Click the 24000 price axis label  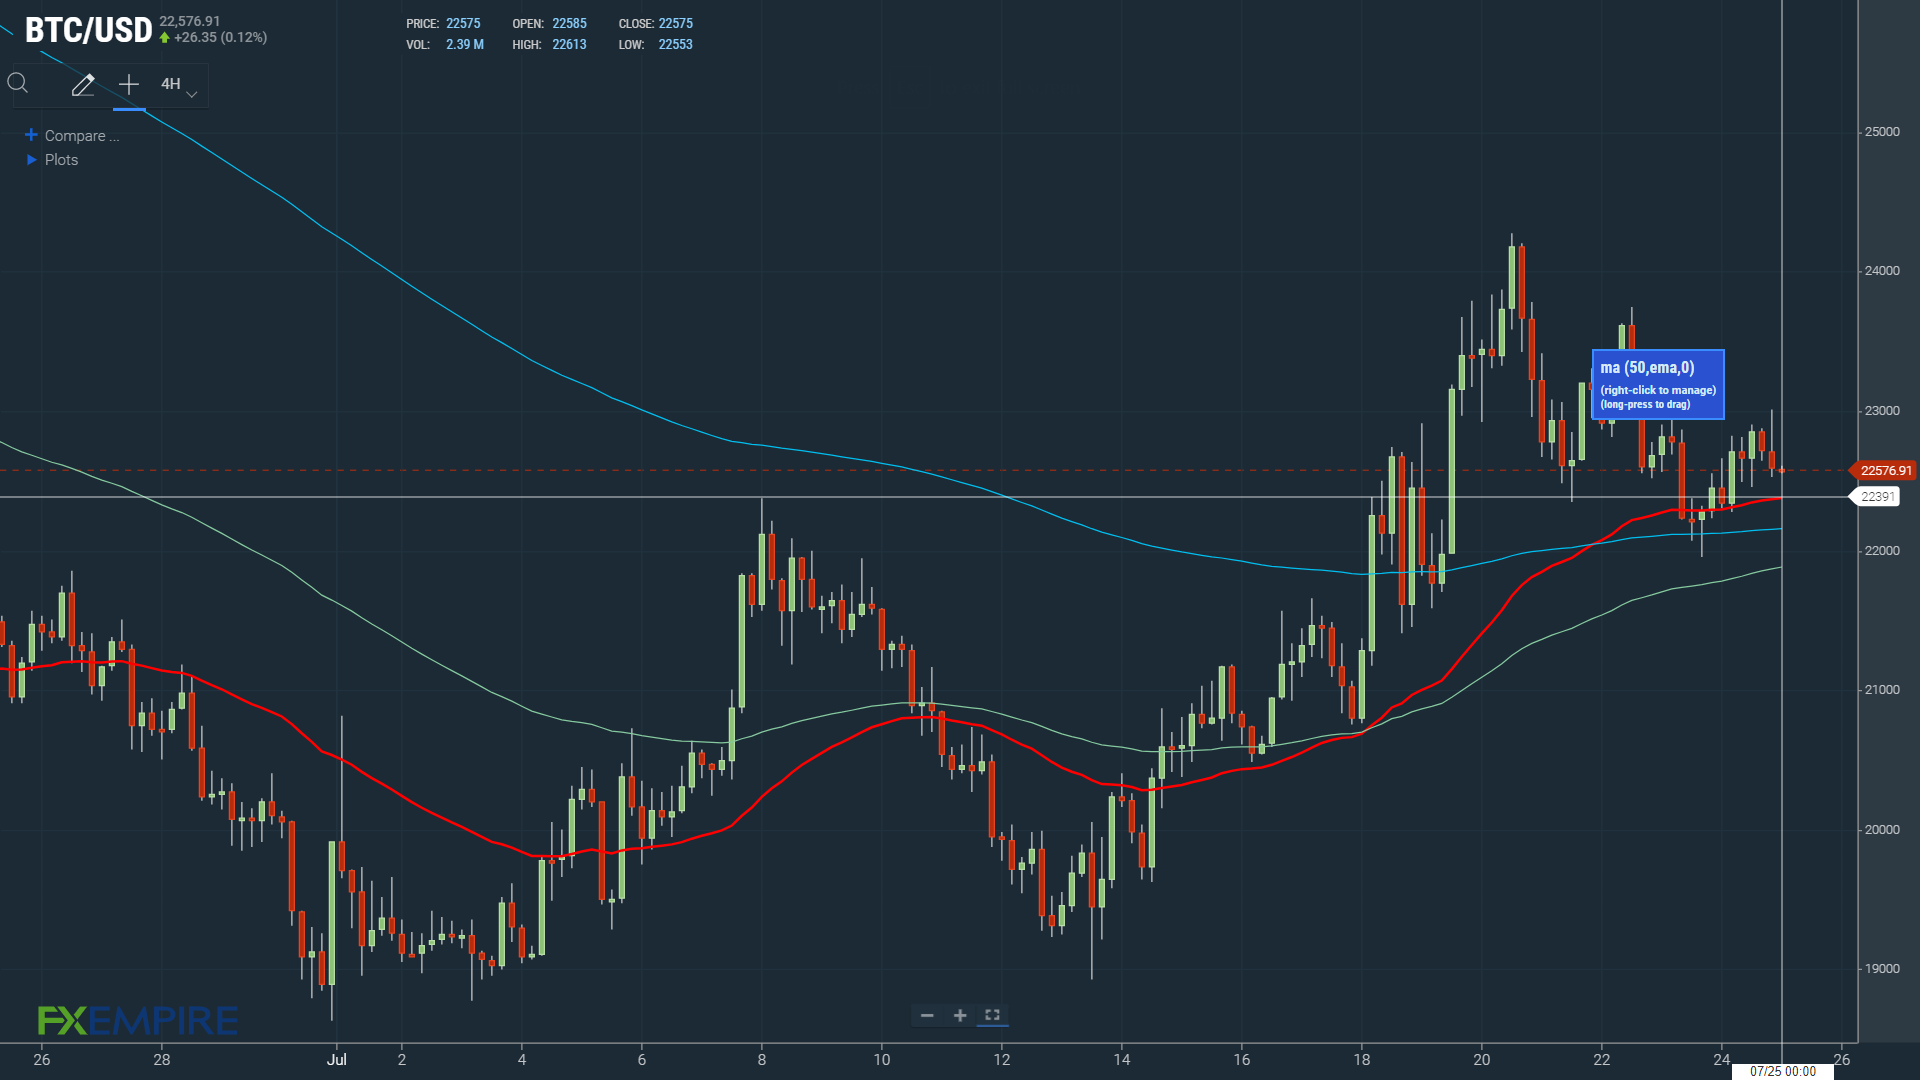(x=1882, y=271)
